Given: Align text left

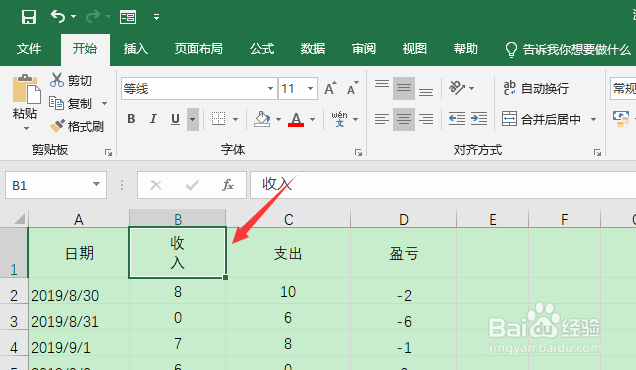Looking at the screenshot, I should pyautogui.click(x=382, y=119).
